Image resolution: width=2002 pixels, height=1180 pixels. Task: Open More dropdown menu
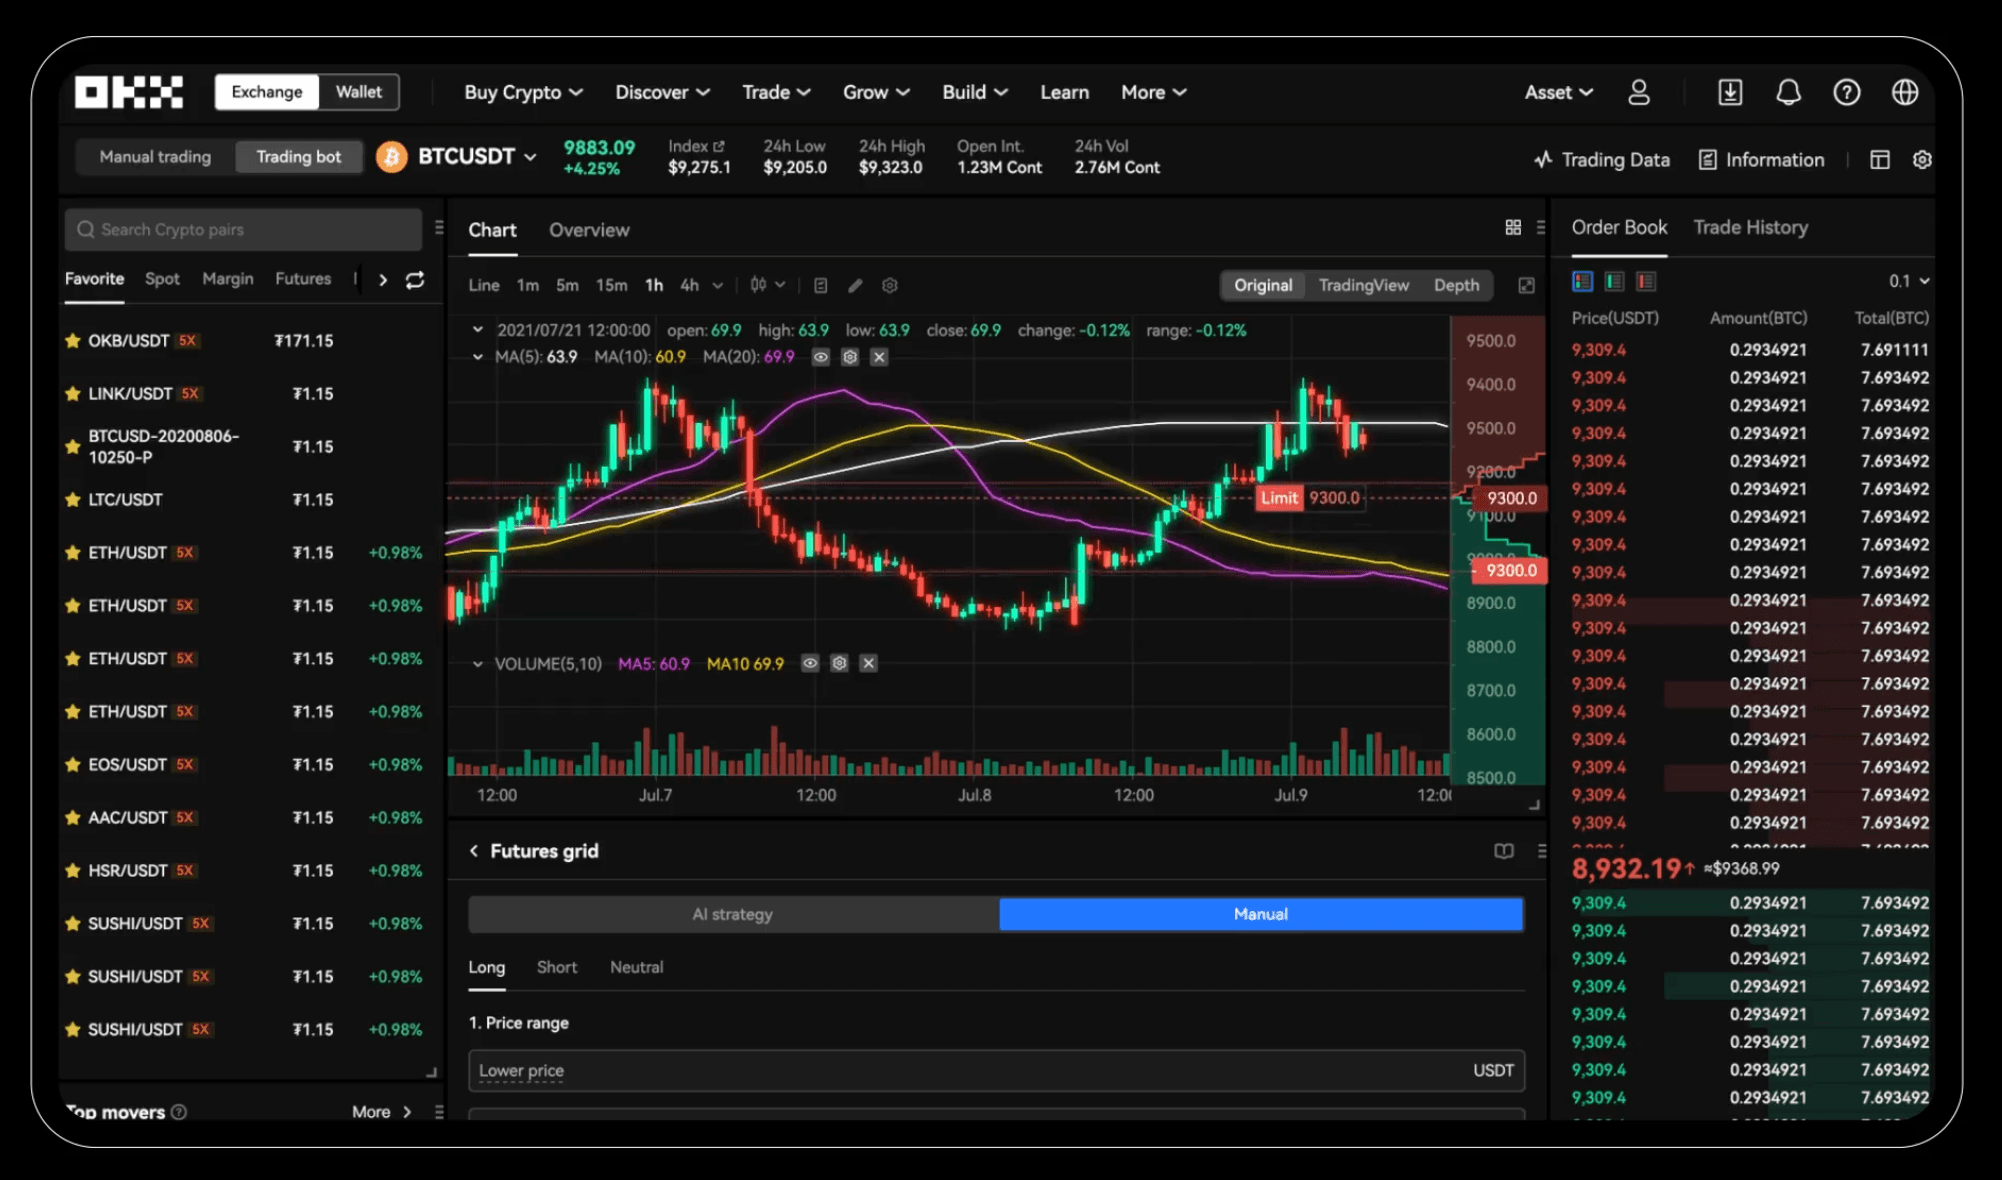(x=1153, y=92)
